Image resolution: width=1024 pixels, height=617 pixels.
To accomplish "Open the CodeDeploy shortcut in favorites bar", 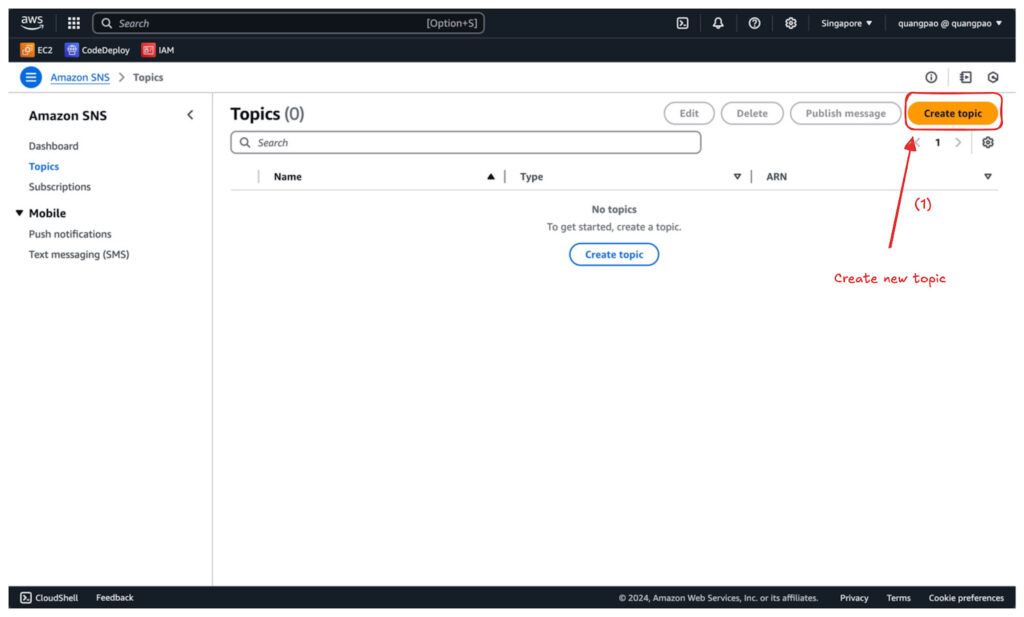I will [x=97, y=50].
